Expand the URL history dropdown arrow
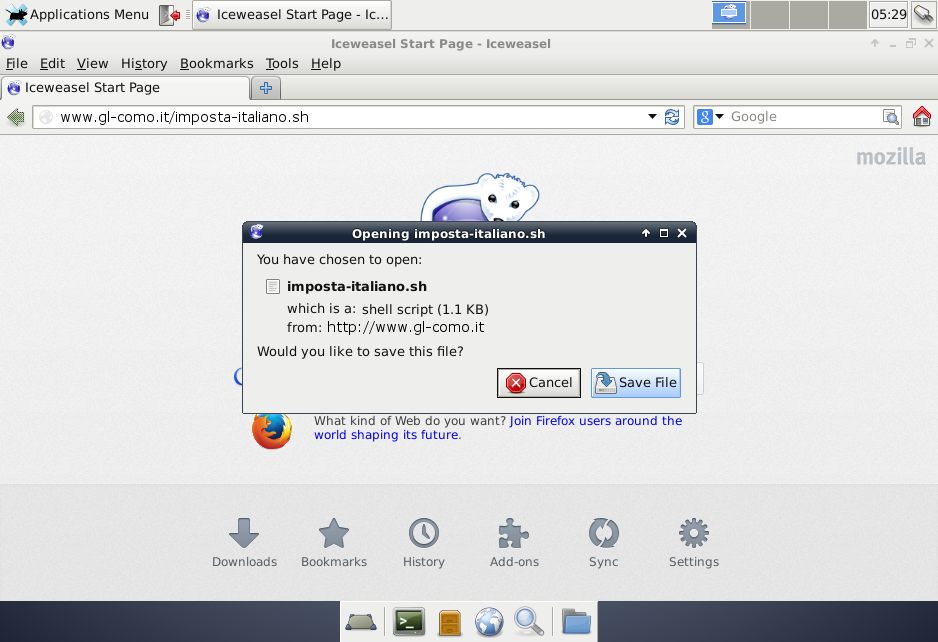938x642 pixels. [652, 117]
